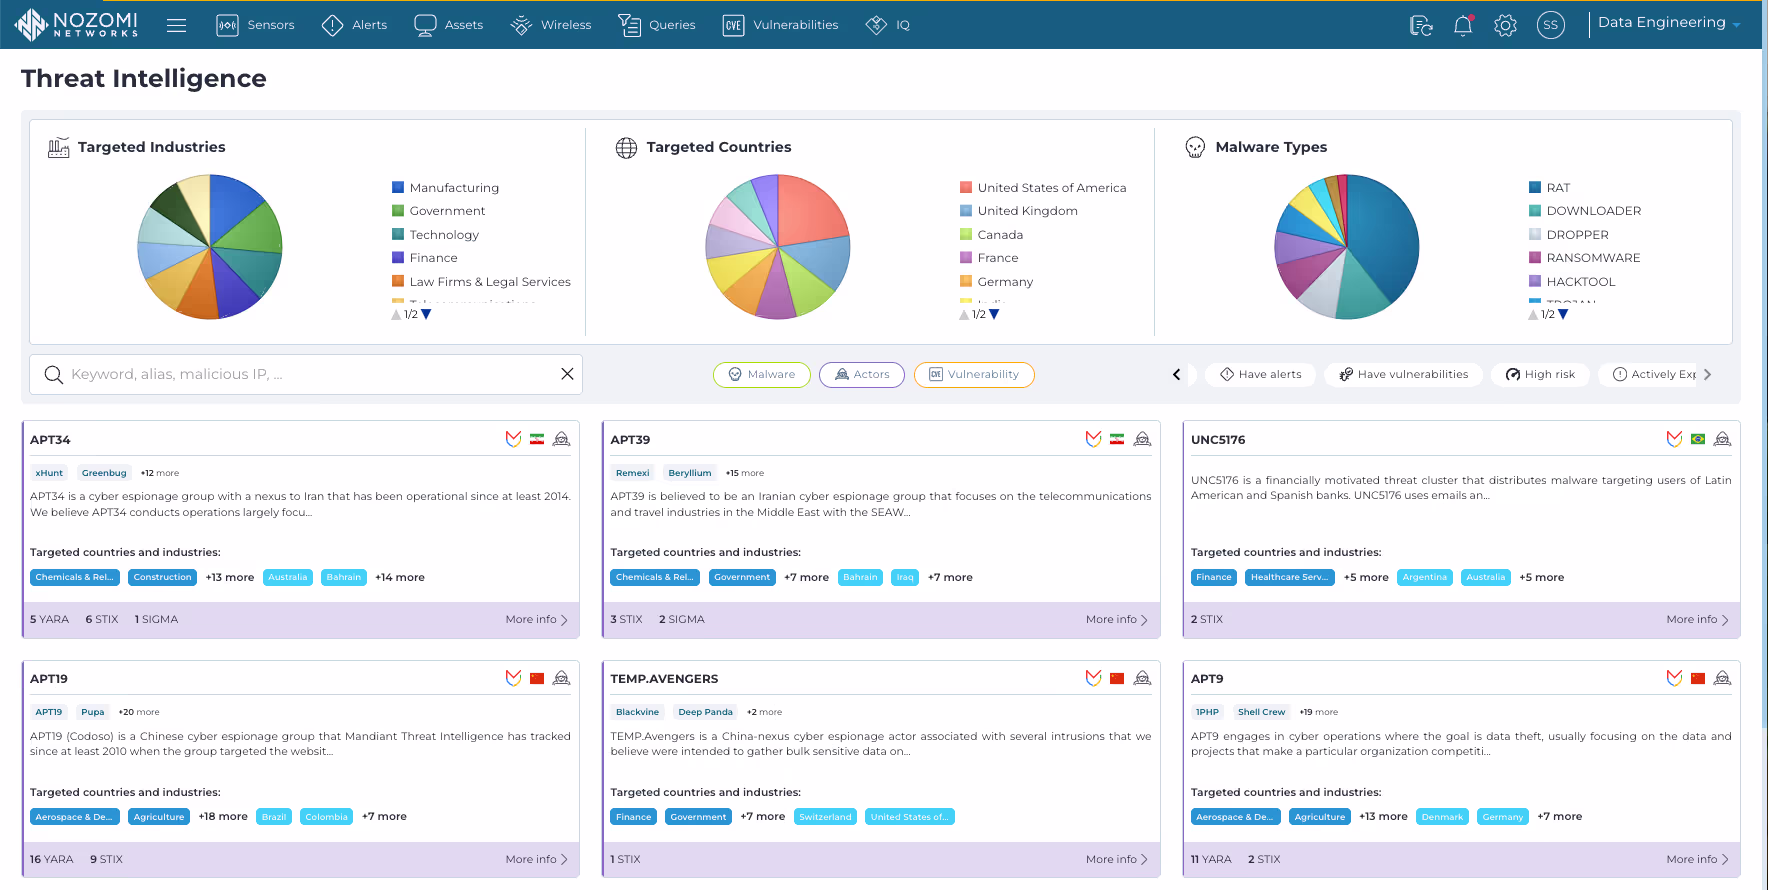The image size is (1768, 890).
Task: Click the threat actor icon on APT19 card
Action: [x=562, y=678]
